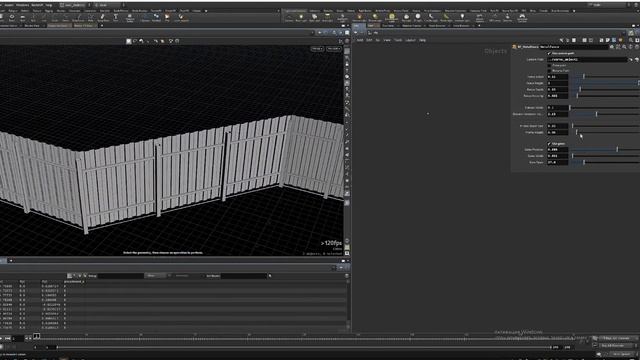
Task: Add an Area Light from the shelf
Action: tap(327, 18)
